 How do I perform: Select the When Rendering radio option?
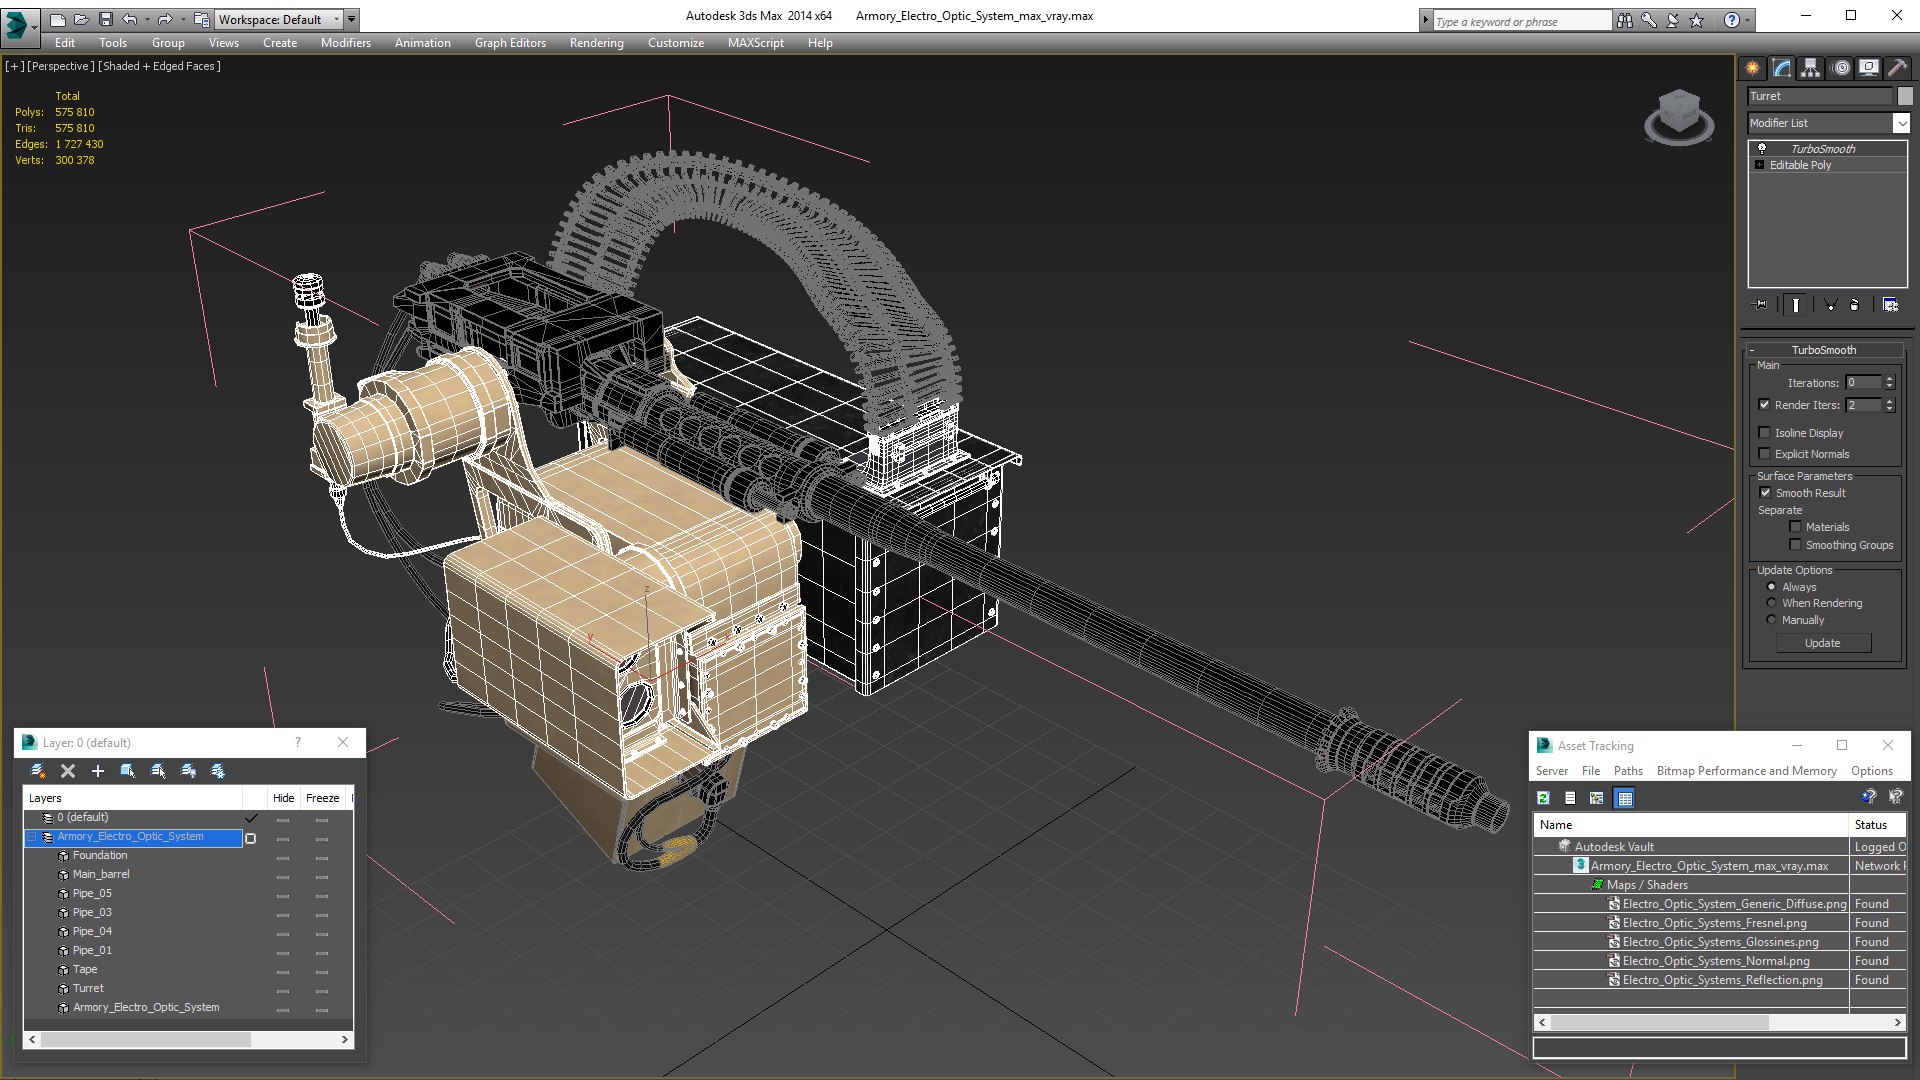pos(1771,603)
